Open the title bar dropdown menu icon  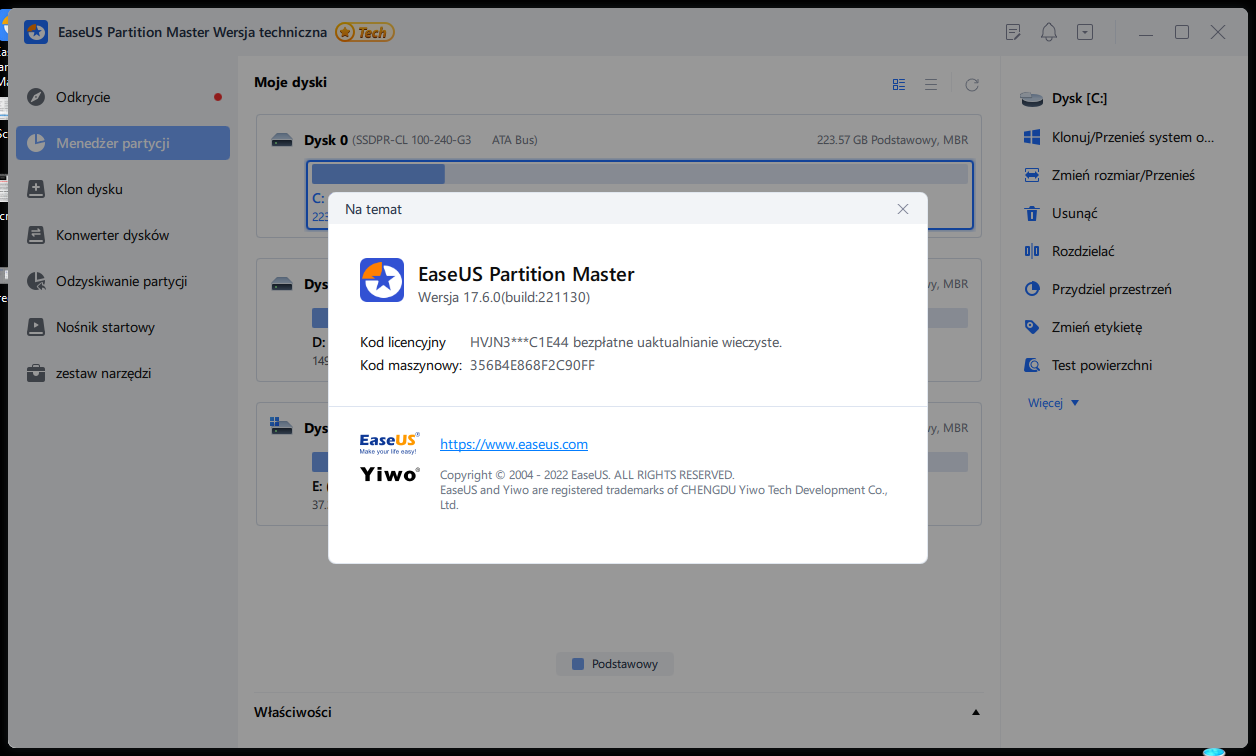click(x=1085, y=32)
